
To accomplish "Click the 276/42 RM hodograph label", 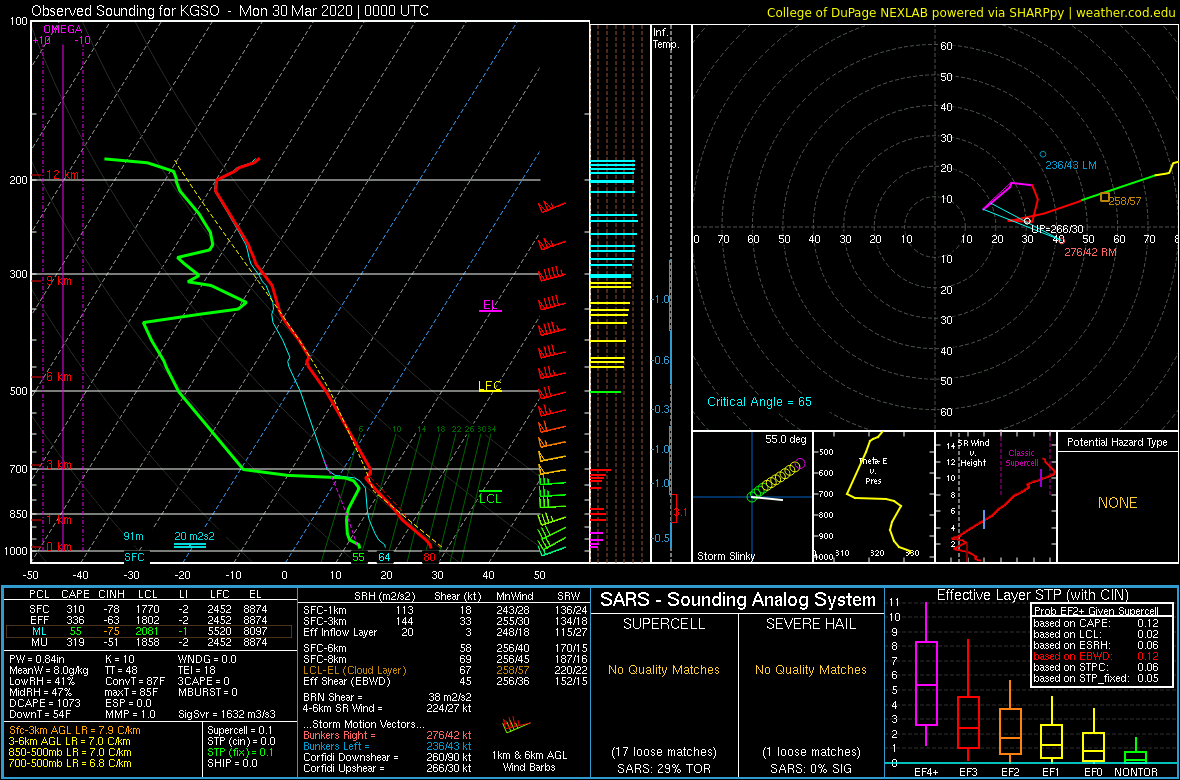I will click(x=1090, y=252).
